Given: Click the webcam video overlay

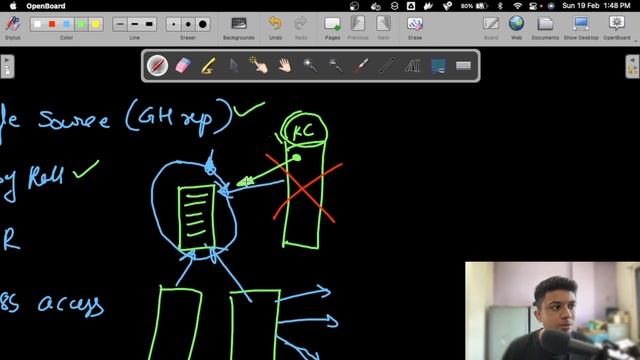Looking at the screenshot, I should pyautogui.click(x=553, y=311).
